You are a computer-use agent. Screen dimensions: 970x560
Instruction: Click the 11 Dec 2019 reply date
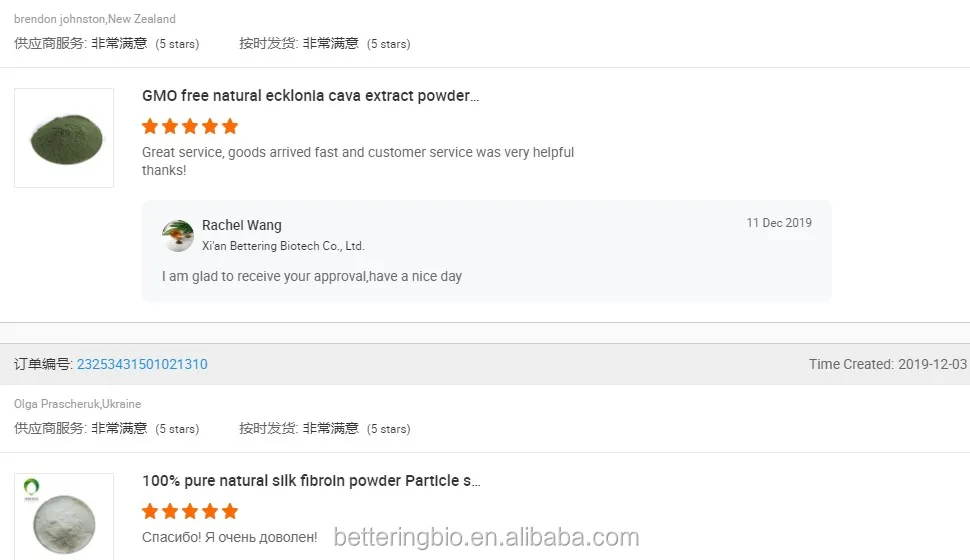tap(779, 223)
